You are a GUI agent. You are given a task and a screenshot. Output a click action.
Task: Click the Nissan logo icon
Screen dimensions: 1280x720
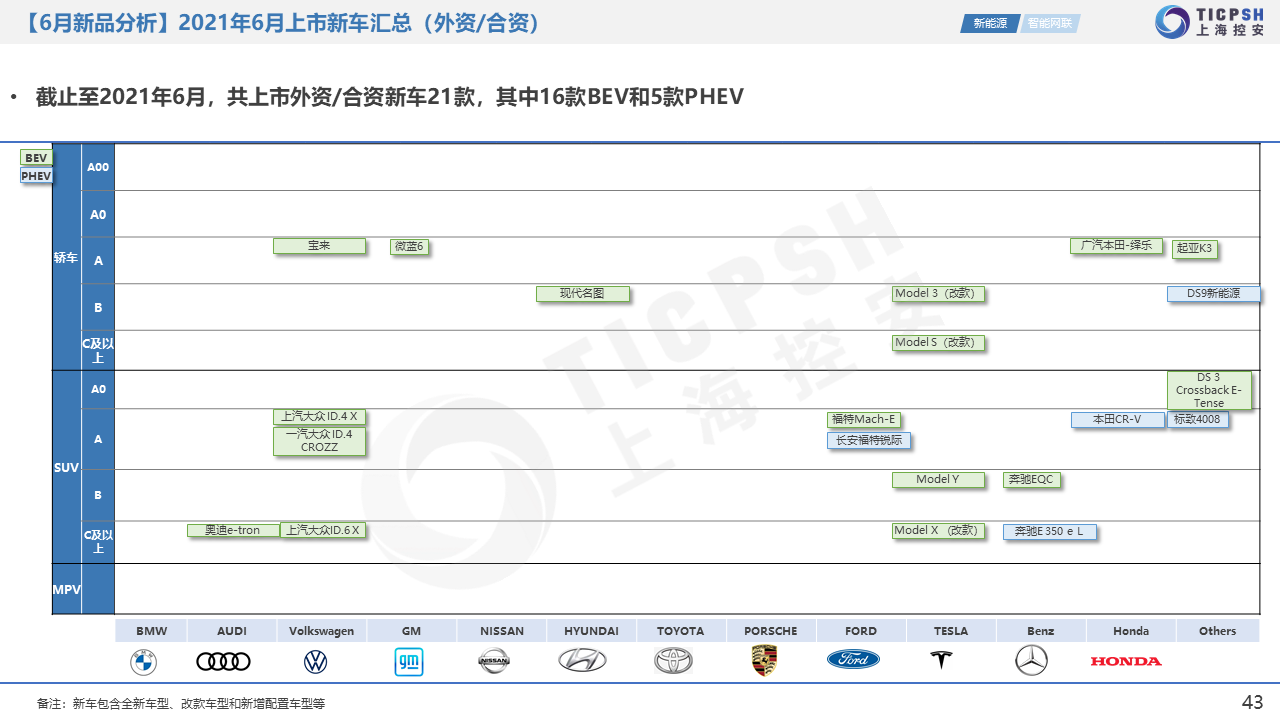[x=494, y=661]
